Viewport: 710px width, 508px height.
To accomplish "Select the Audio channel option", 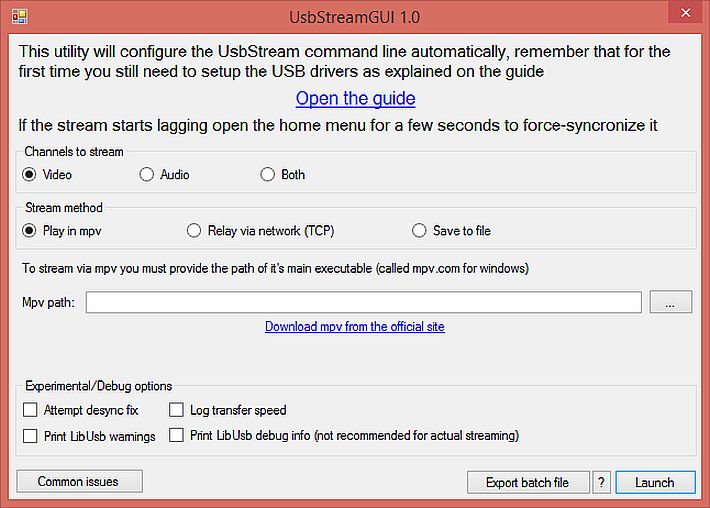I will [146, 174].
